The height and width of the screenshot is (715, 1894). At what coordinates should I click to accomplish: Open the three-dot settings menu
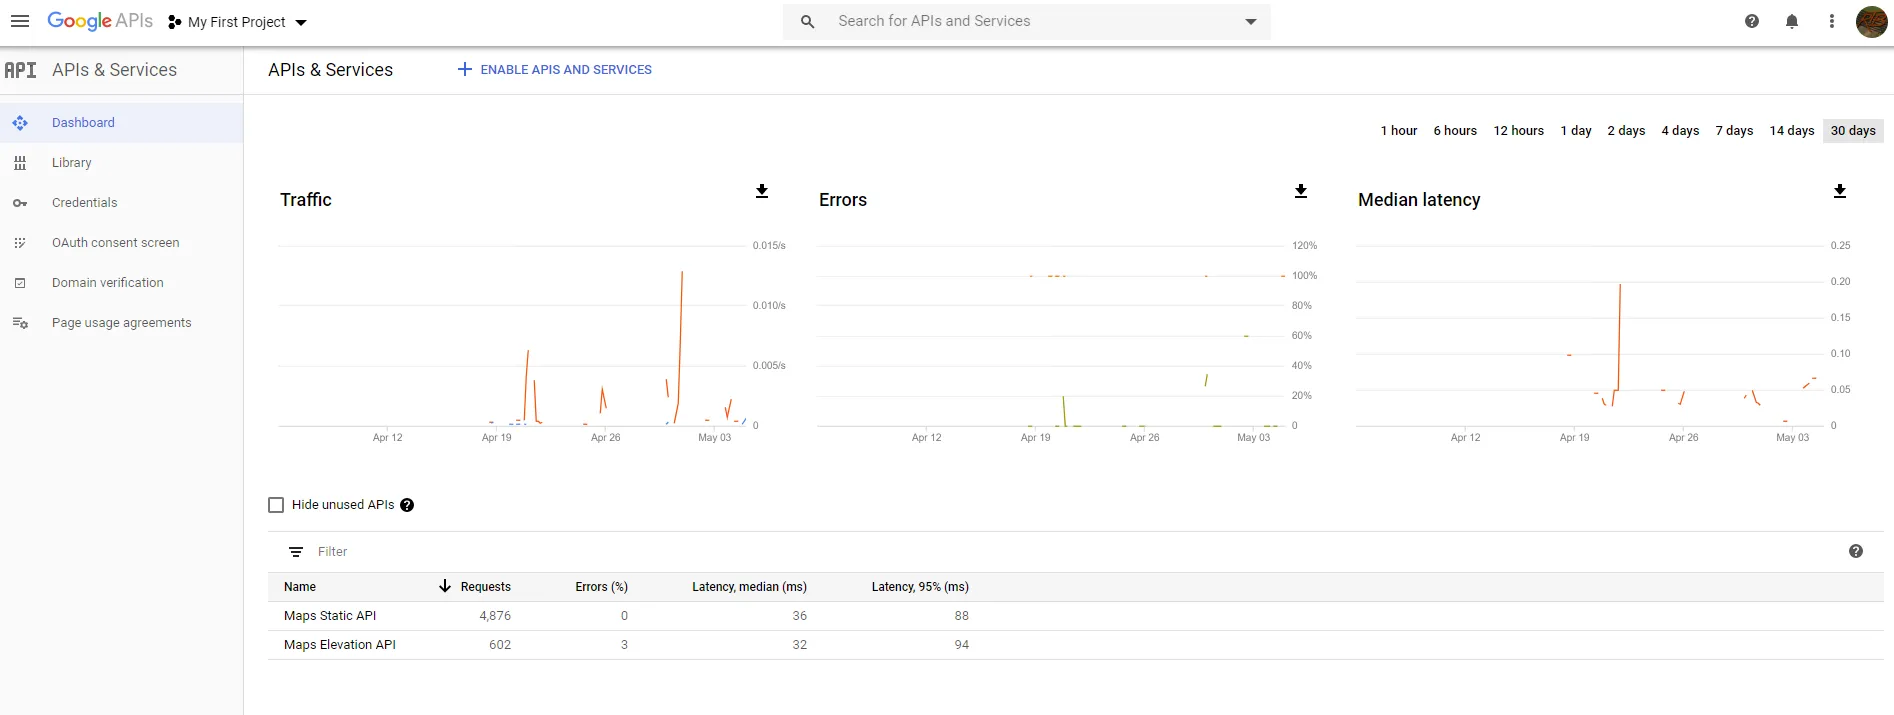[1832, 21]
